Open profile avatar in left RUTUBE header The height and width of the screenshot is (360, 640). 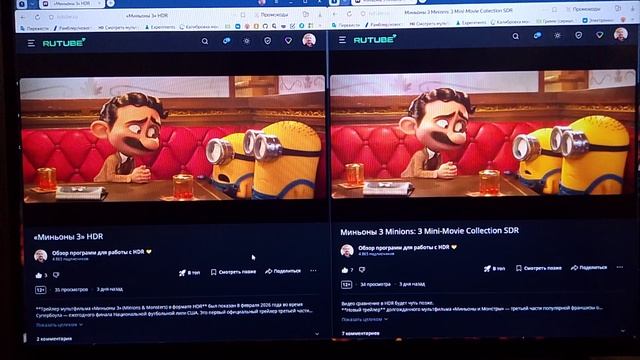point(309,40)
